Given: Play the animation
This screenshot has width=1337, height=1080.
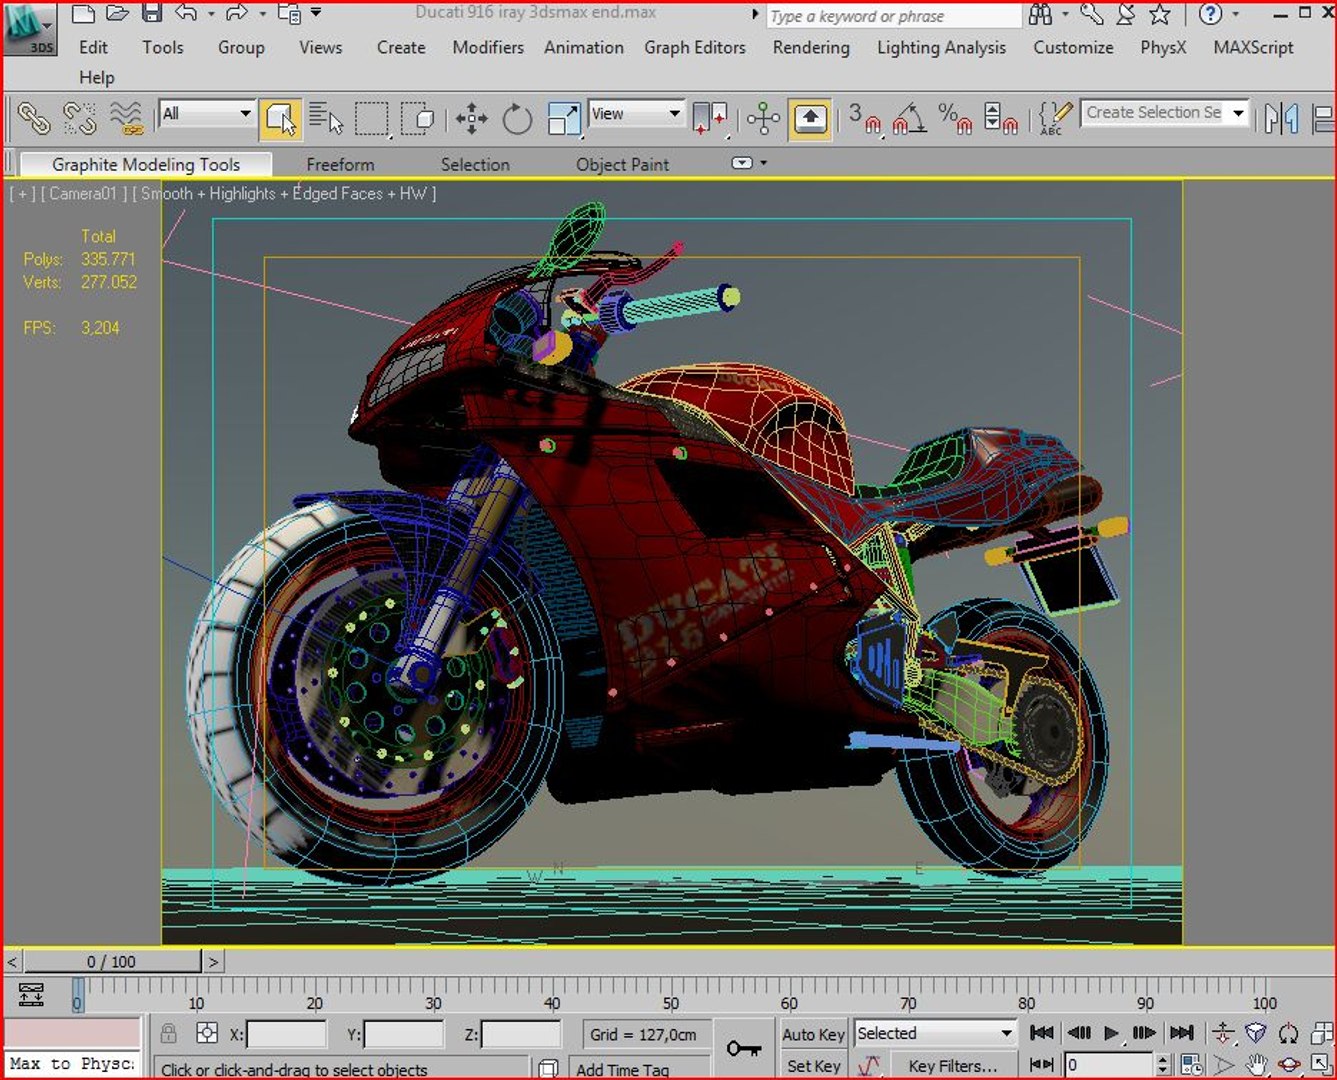Looking at the screenshot, I should 1111,1033.
